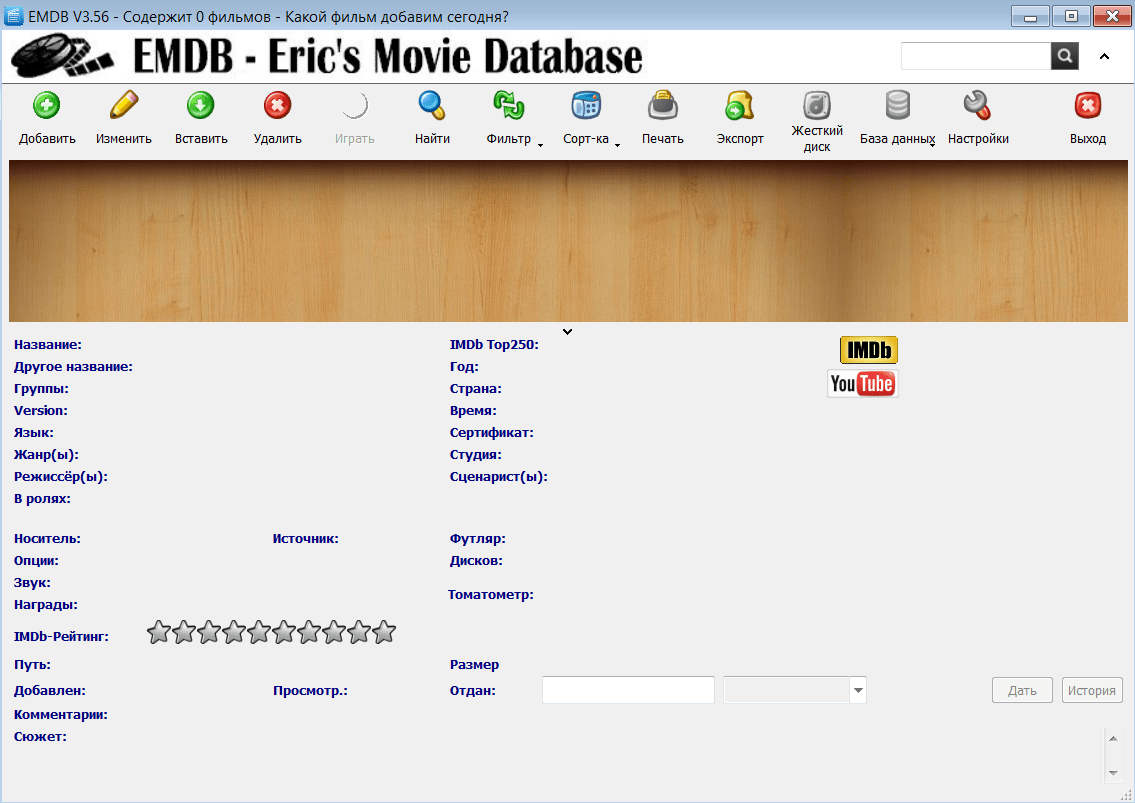Click the Добавить (add movie) icon
This screenshot has width=1135, height=803.
point(46,106)
